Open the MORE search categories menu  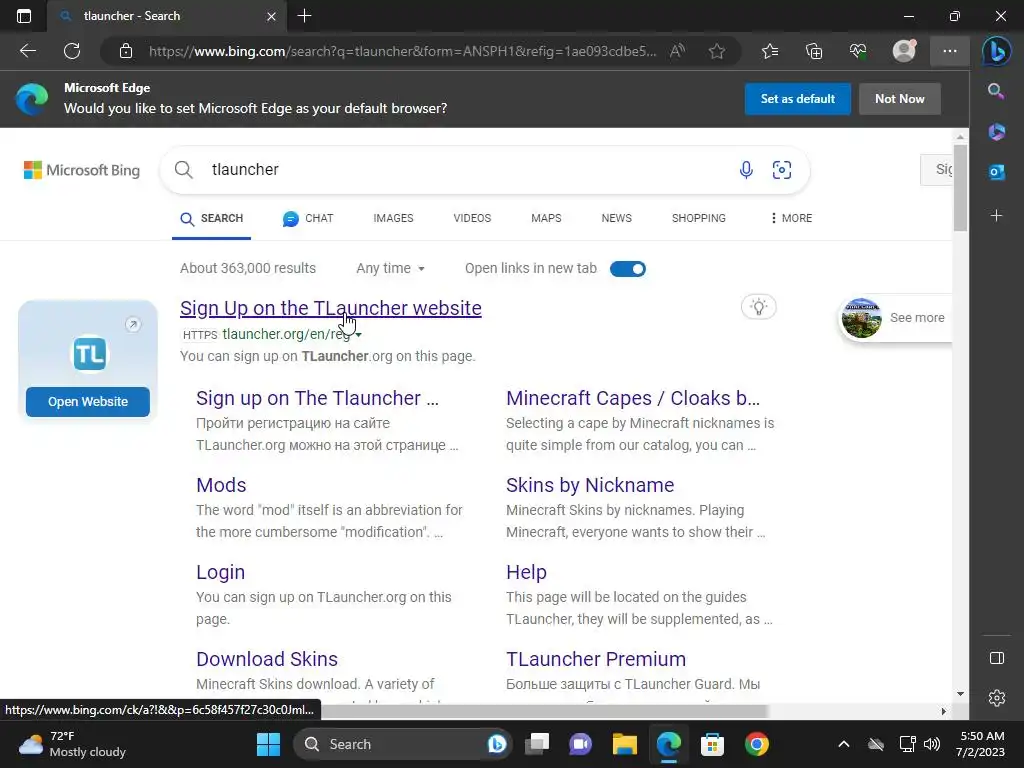click(x=791, y=218)
